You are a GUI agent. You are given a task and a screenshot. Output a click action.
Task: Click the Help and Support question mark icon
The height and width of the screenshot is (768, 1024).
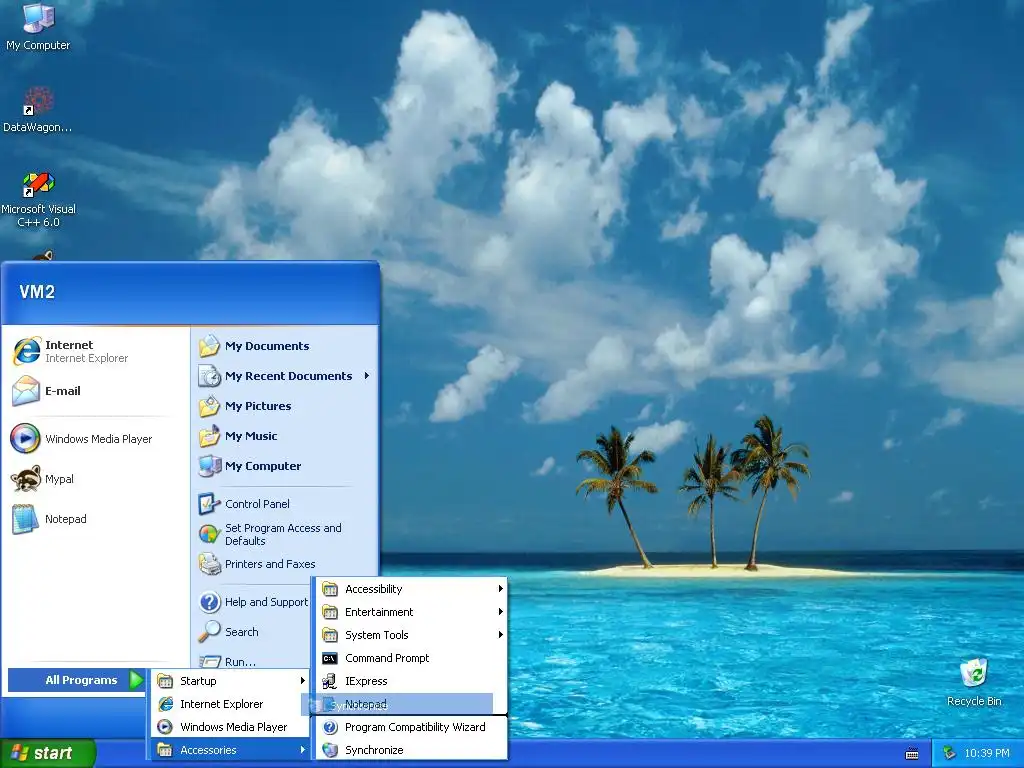[210, 602]
